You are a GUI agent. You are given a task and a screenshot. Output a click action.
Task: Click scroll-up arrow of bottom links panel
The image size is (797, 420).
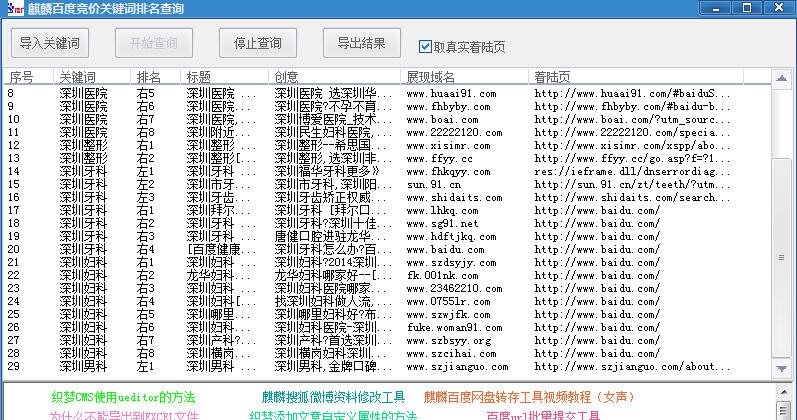point(783,392)
